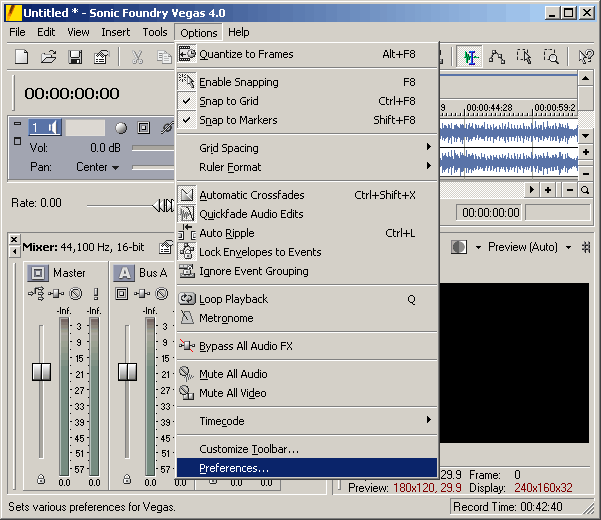Click the Bus A letter icon
Viewport: 601px width, 520px height.
pos(124,273)
